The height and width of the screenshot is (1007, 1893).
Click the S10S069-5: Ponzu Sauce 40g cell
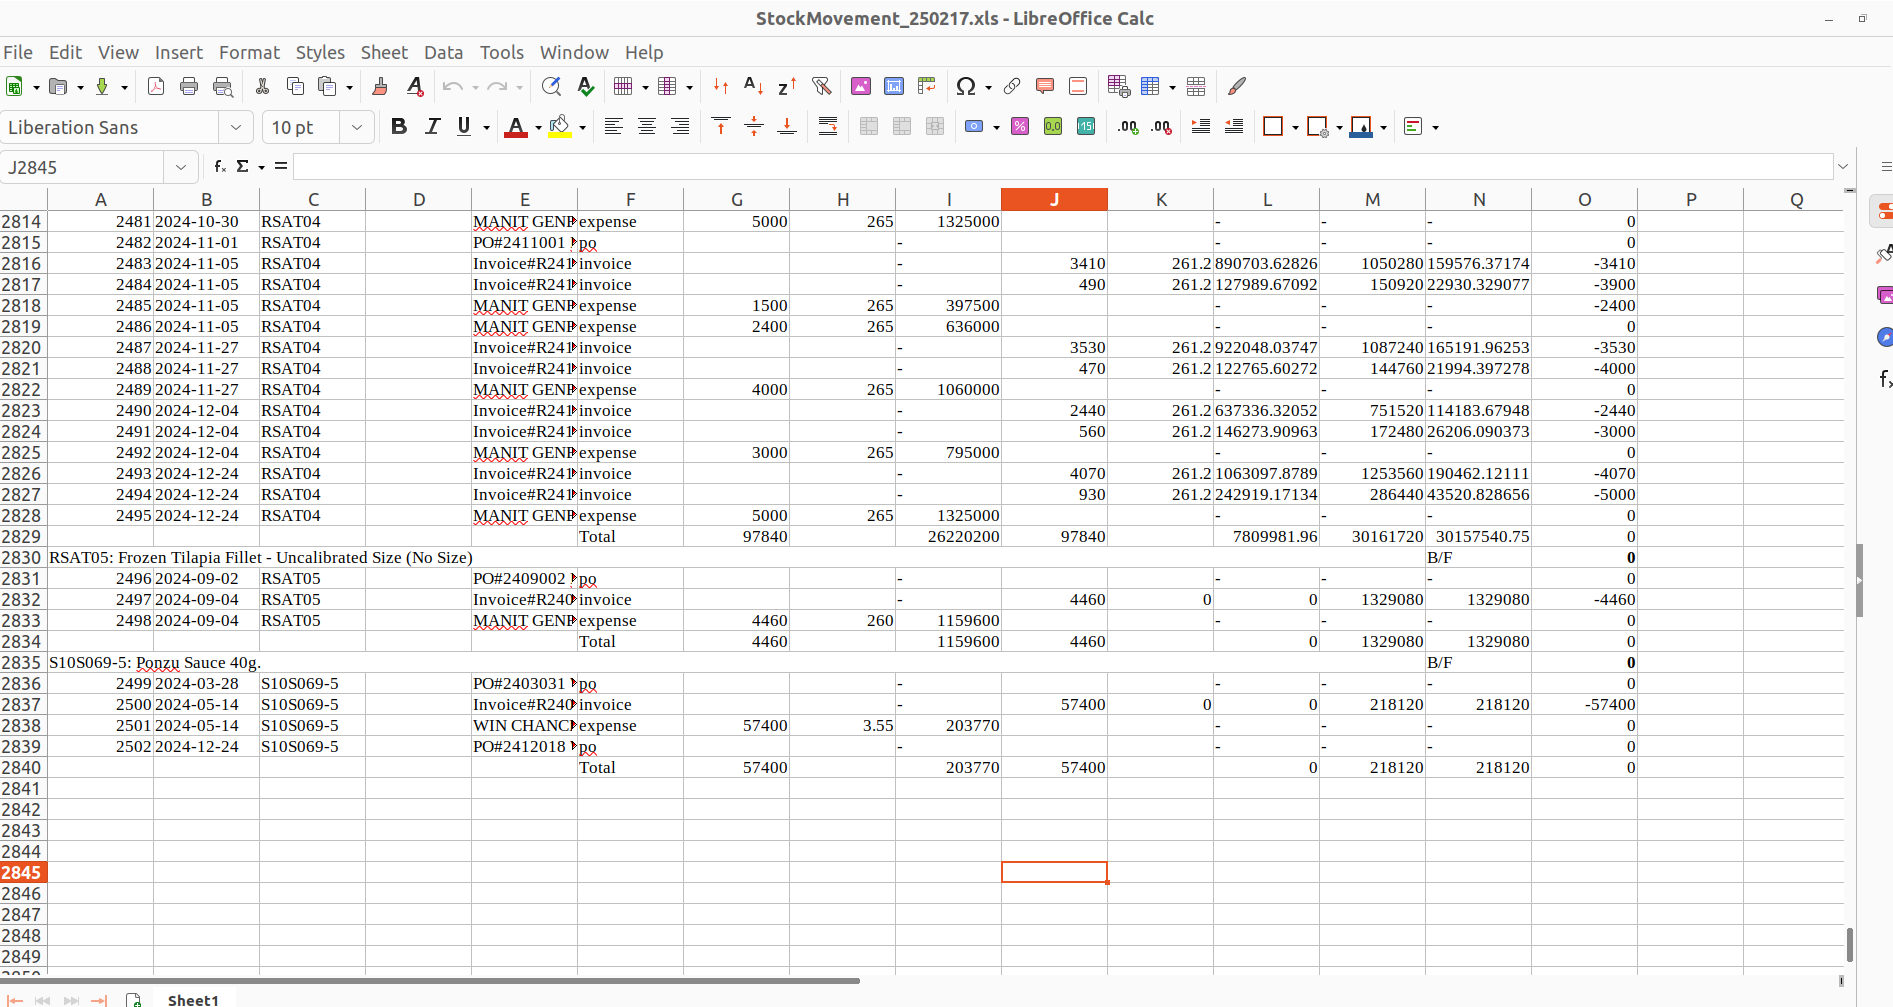(x=155, y=663)
